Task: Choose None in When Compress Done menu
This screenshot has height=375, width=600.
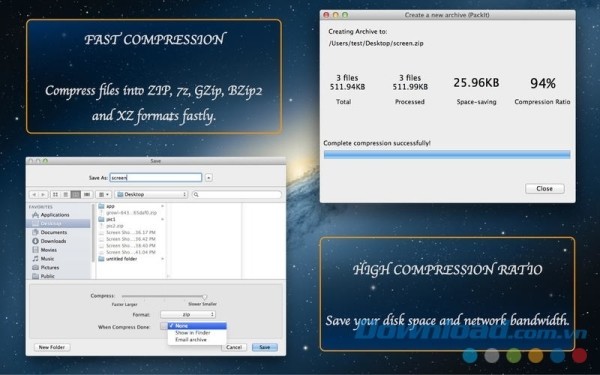Action: point(197,326)
